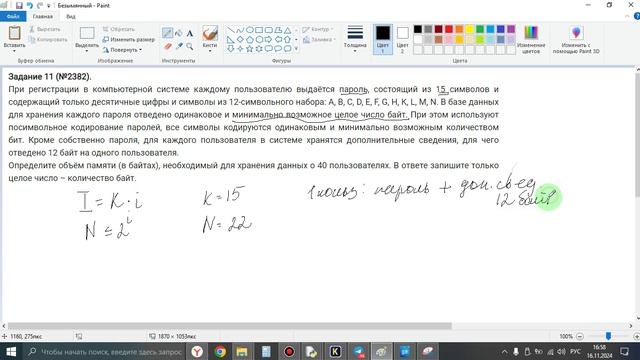
Task: Click the Undo arrow in title bar
Action: (x=30, y=5)
